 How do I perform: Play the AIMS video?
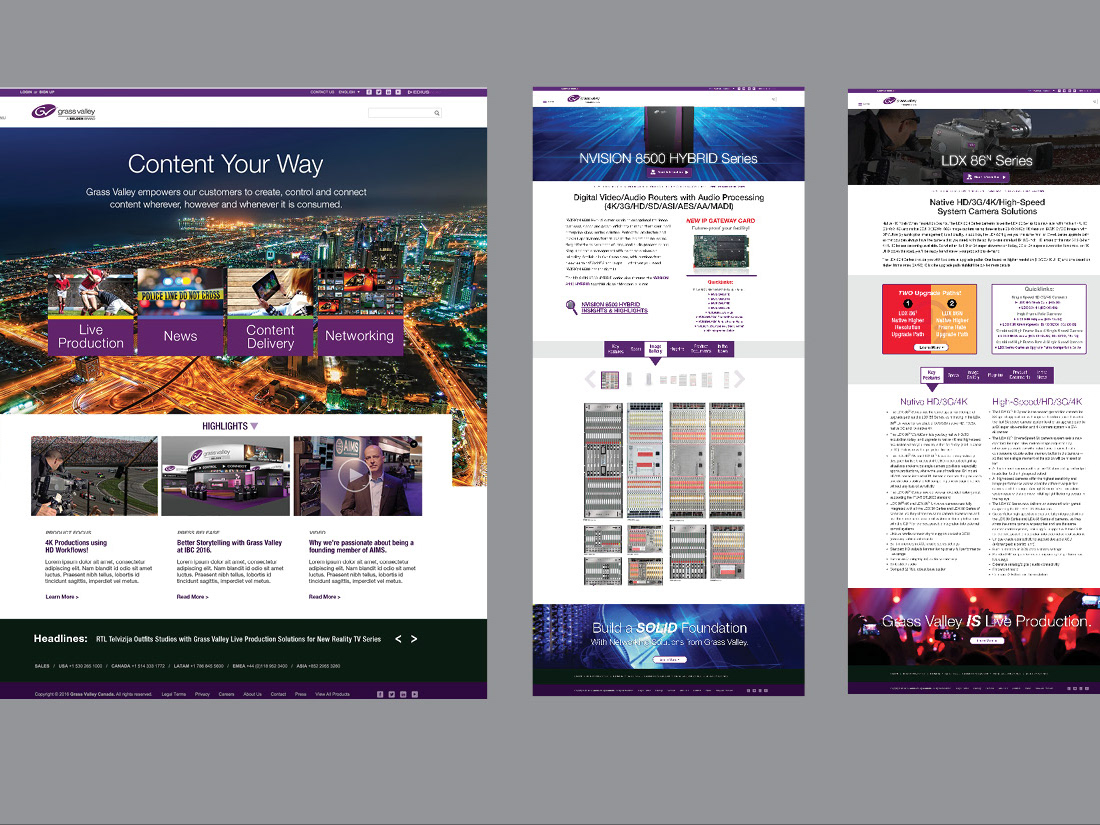pos(355,476)
